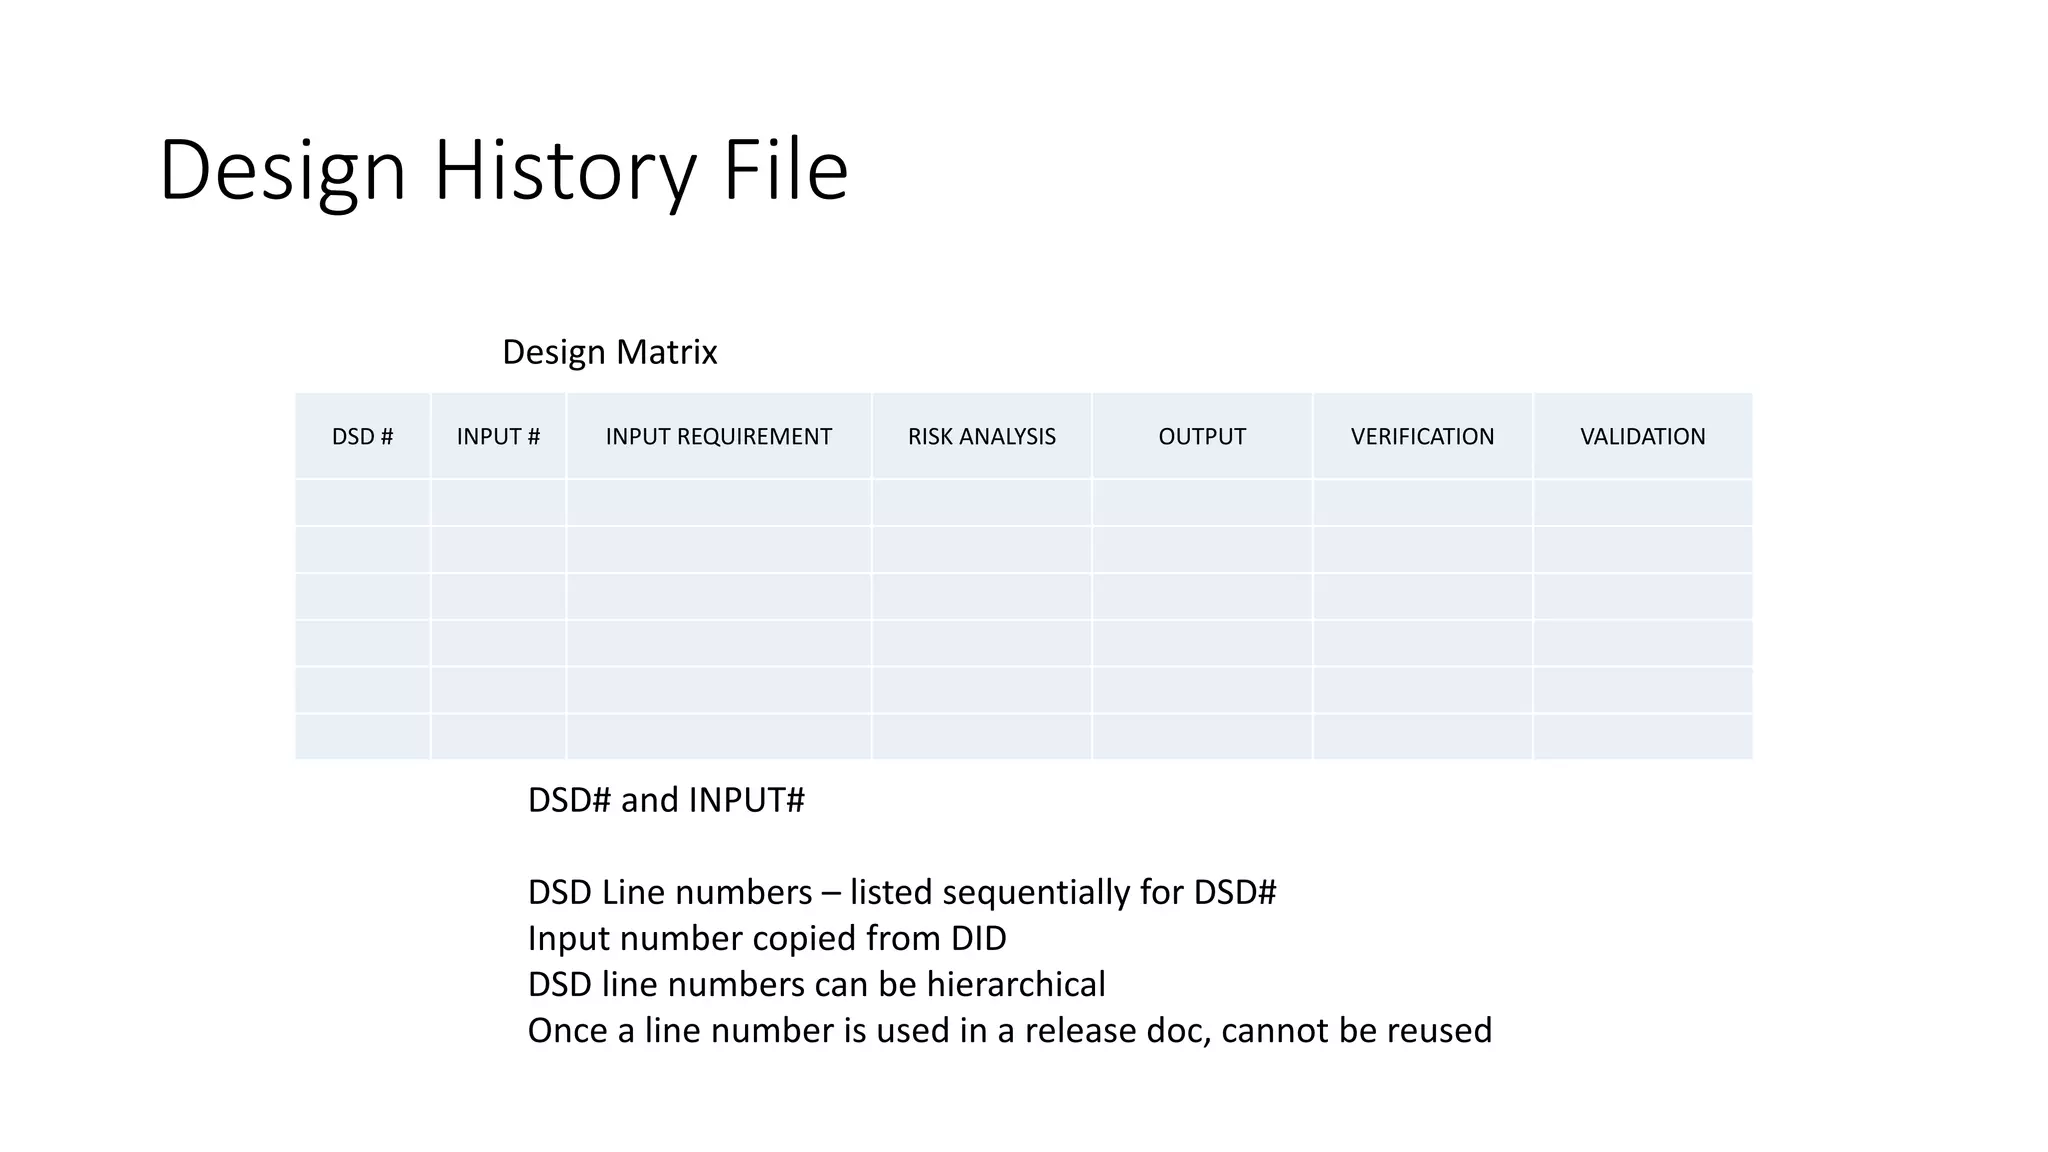Click the VERIFICATION header cell
This screenshot has width=2048, height=1152.
pos(1422,437)
